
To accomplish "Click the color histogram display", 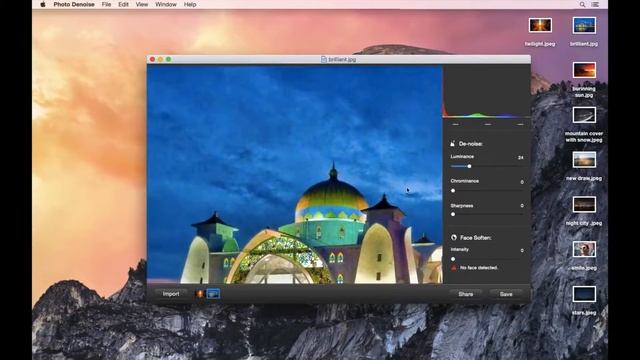I will pos(487,92).
